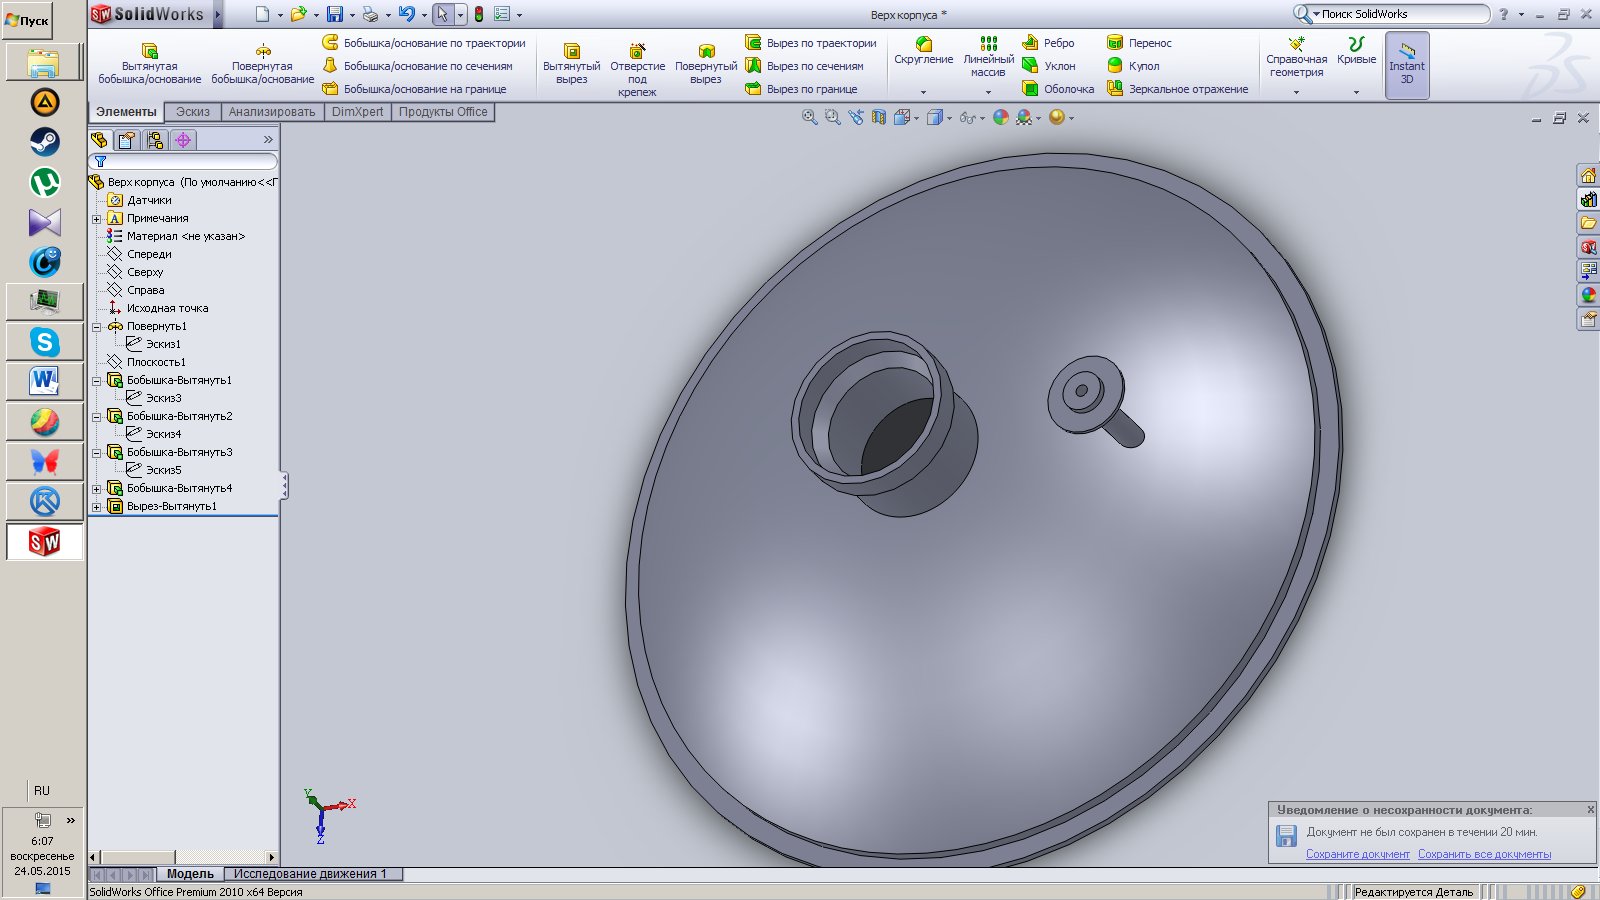This screenshot has width=1600, height=900.
Task: Click Zoom to Area magnifier icon
Action: click(x=832, y=117)
